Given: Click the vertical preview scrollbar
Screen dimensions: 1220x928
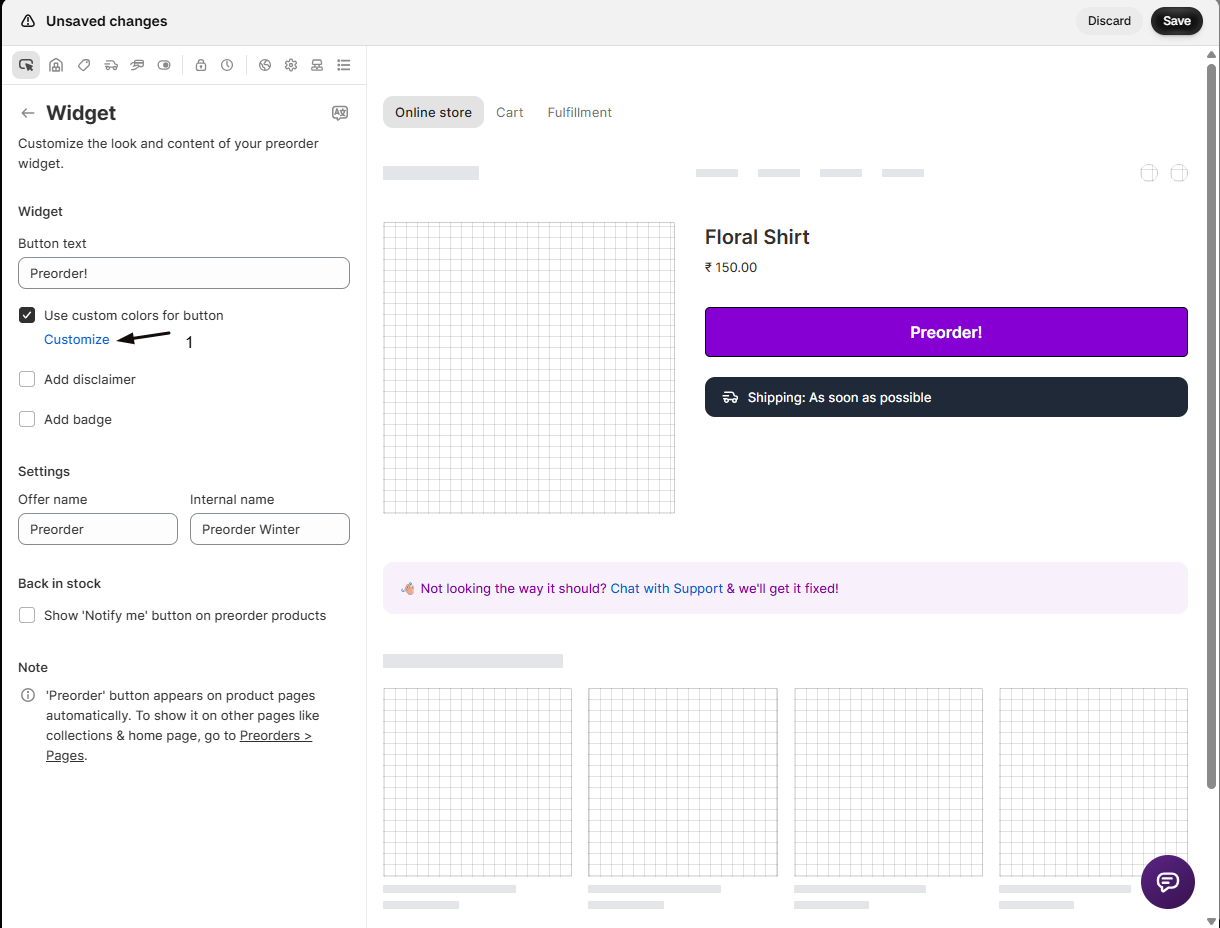Looking at the screenshot, I should [1212, 425].
